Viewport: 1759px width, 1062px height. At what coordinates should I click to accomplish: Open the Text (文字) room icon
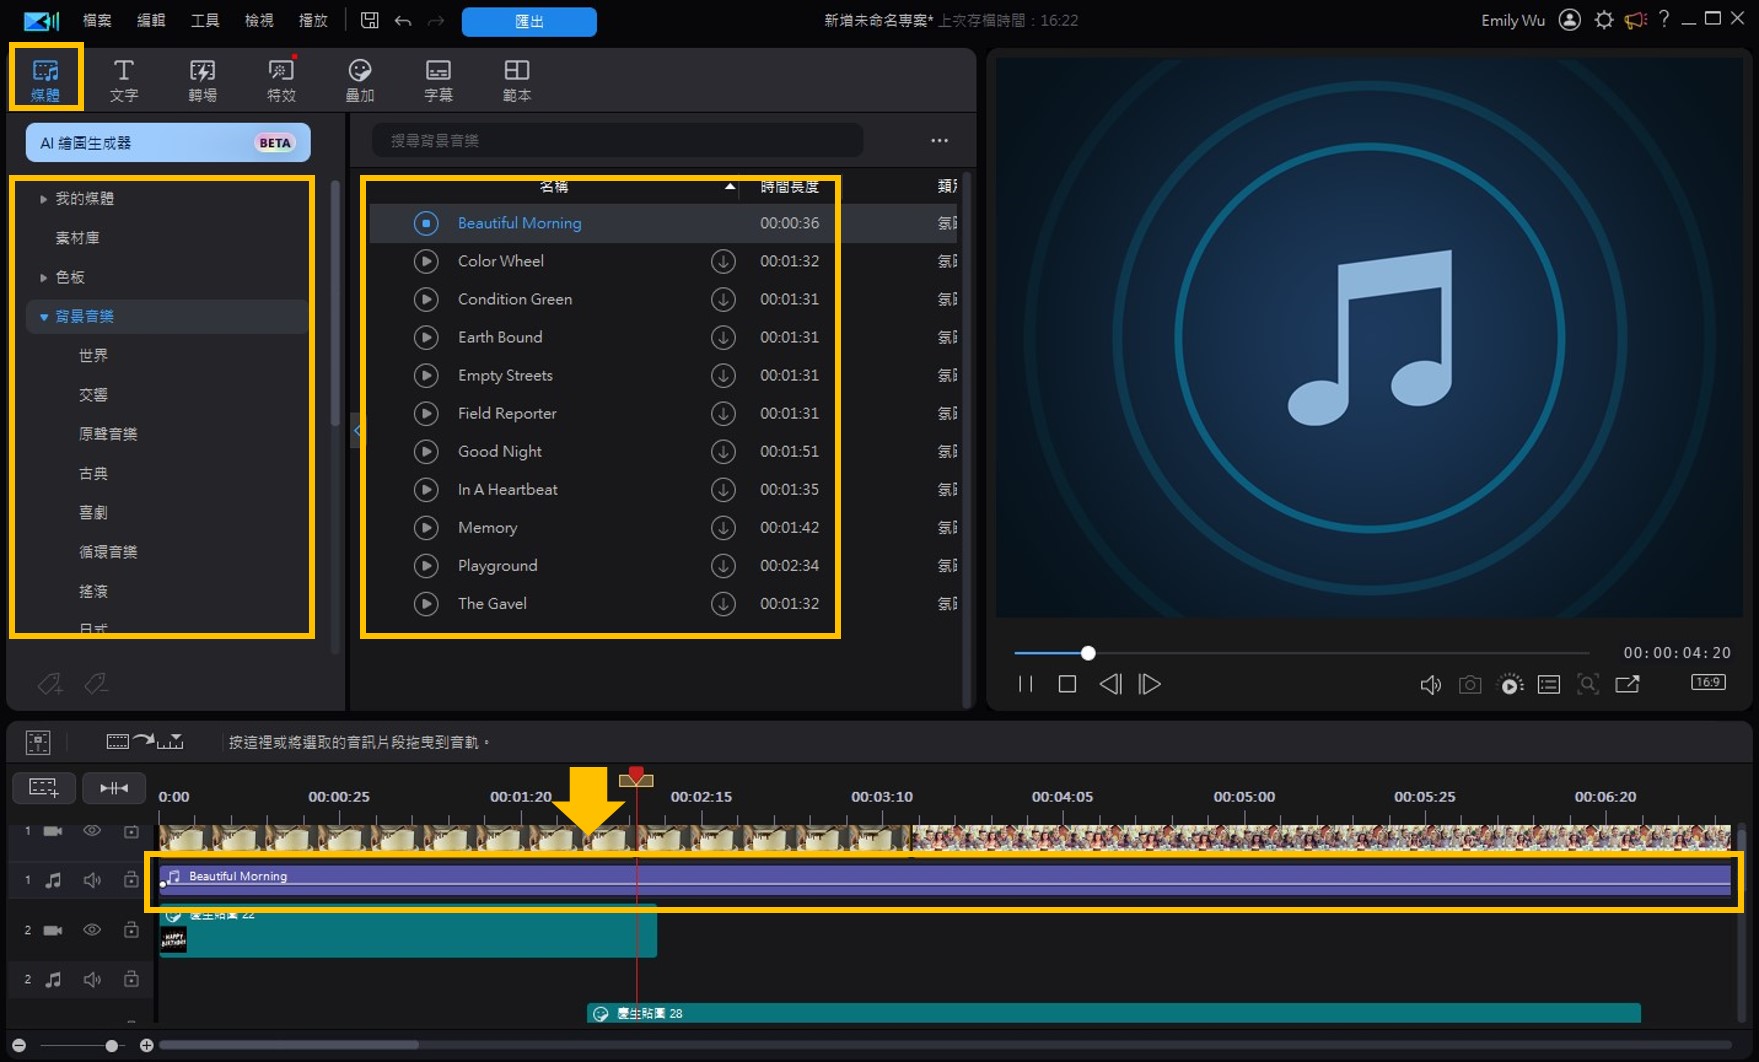(x=123, y=79)
